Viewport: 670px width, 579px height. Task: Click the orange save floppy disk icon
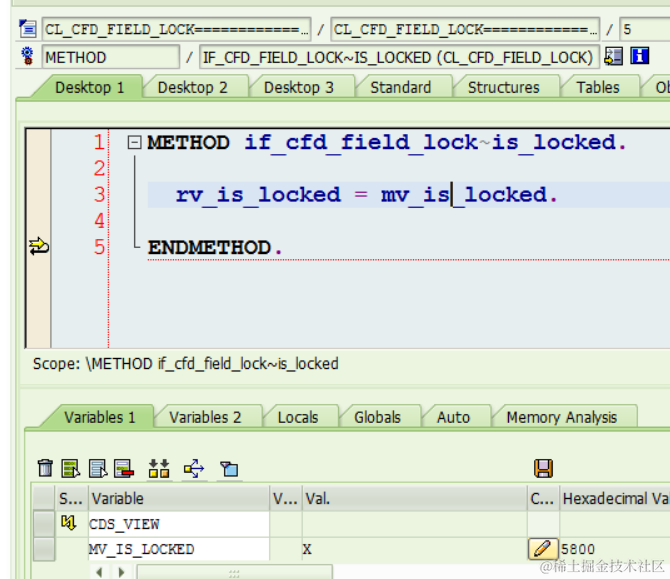(x=543, y=468)
